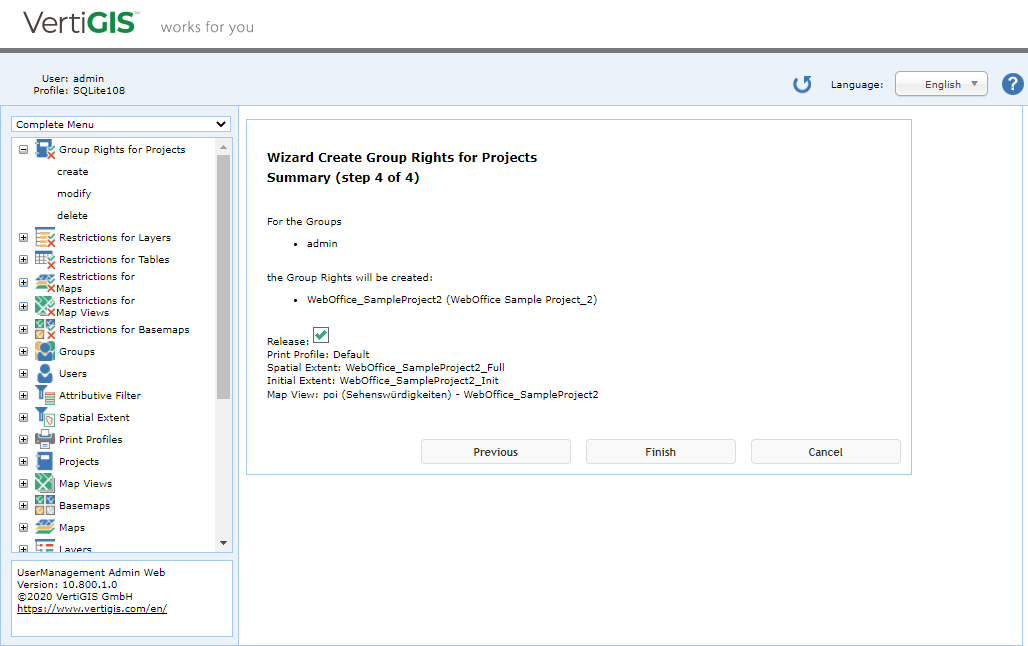
Task: Collapse the Group Rights for Projects node
Action: (x=22, y=148)
